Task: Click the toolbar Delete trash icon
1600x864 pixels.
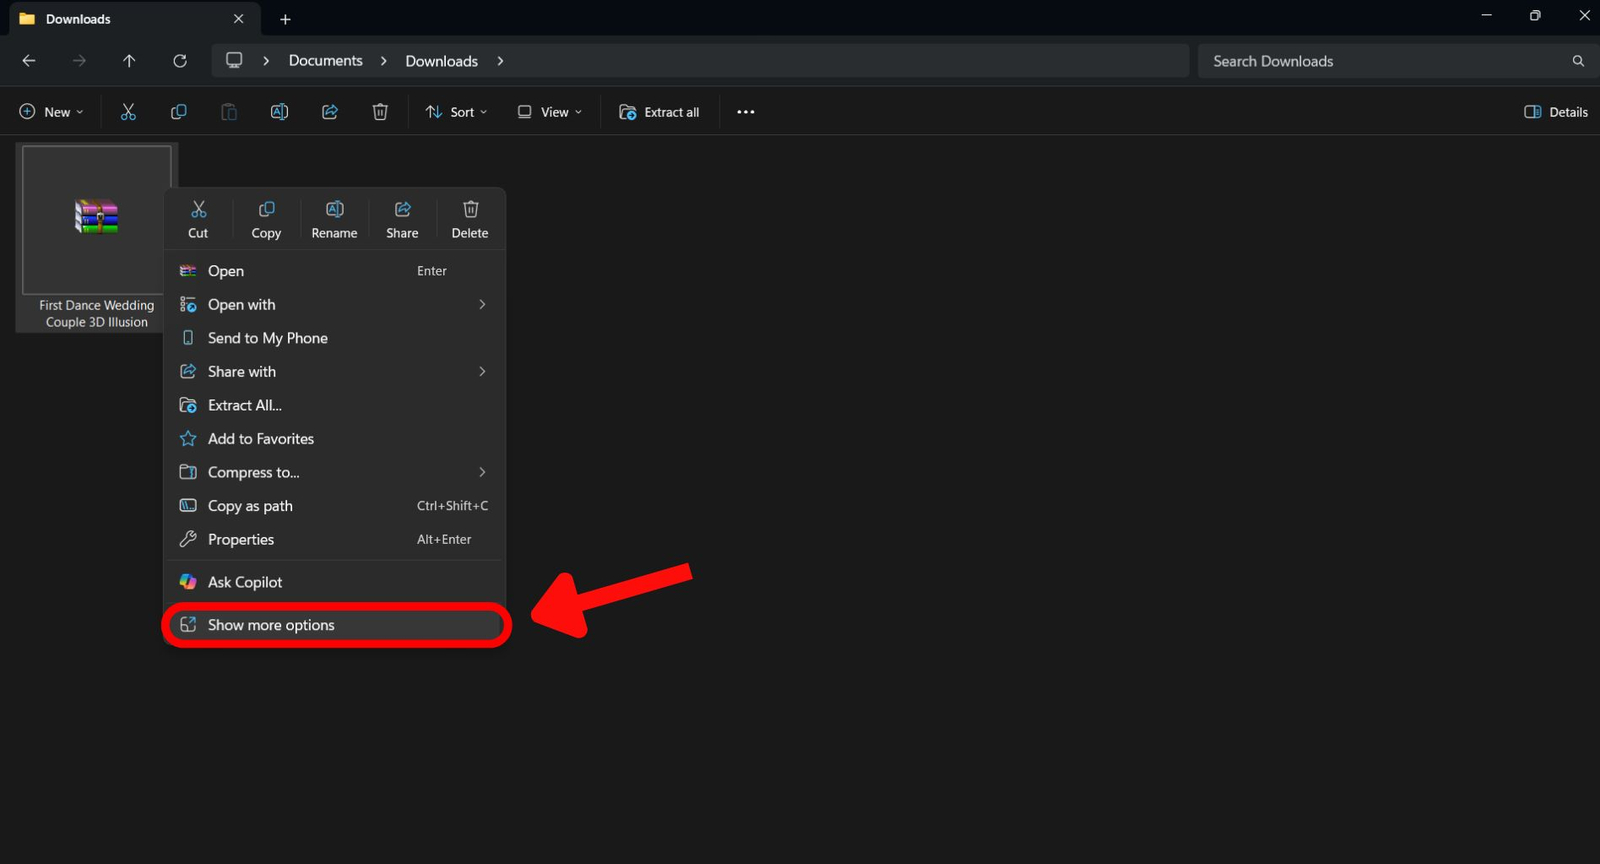Action: point(380,112)
